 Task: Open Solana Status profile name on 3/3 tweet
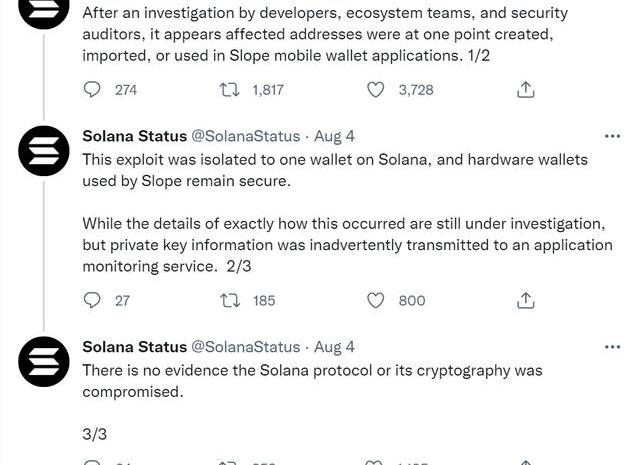[134, 347]
